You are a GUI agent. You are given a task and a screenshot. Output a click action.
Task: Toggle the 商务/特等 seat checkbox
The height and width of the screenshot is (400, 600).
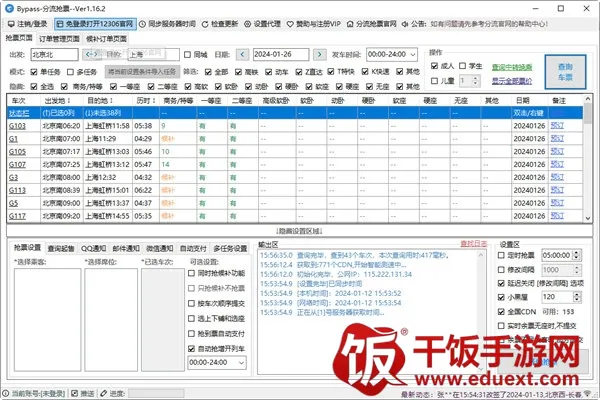tap(64, 87)
